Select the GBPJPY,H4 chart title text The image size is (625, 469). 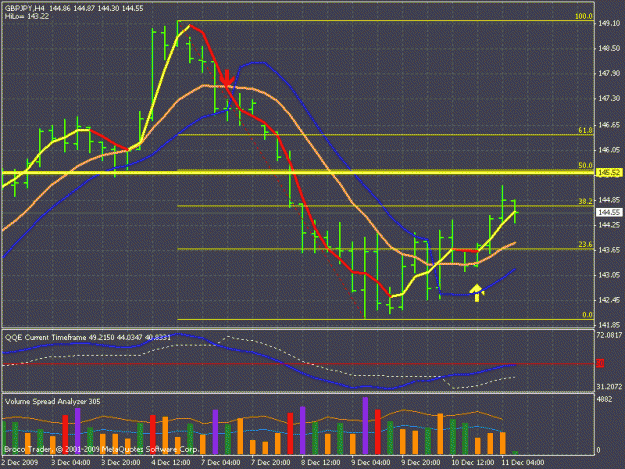pos(25,8)
